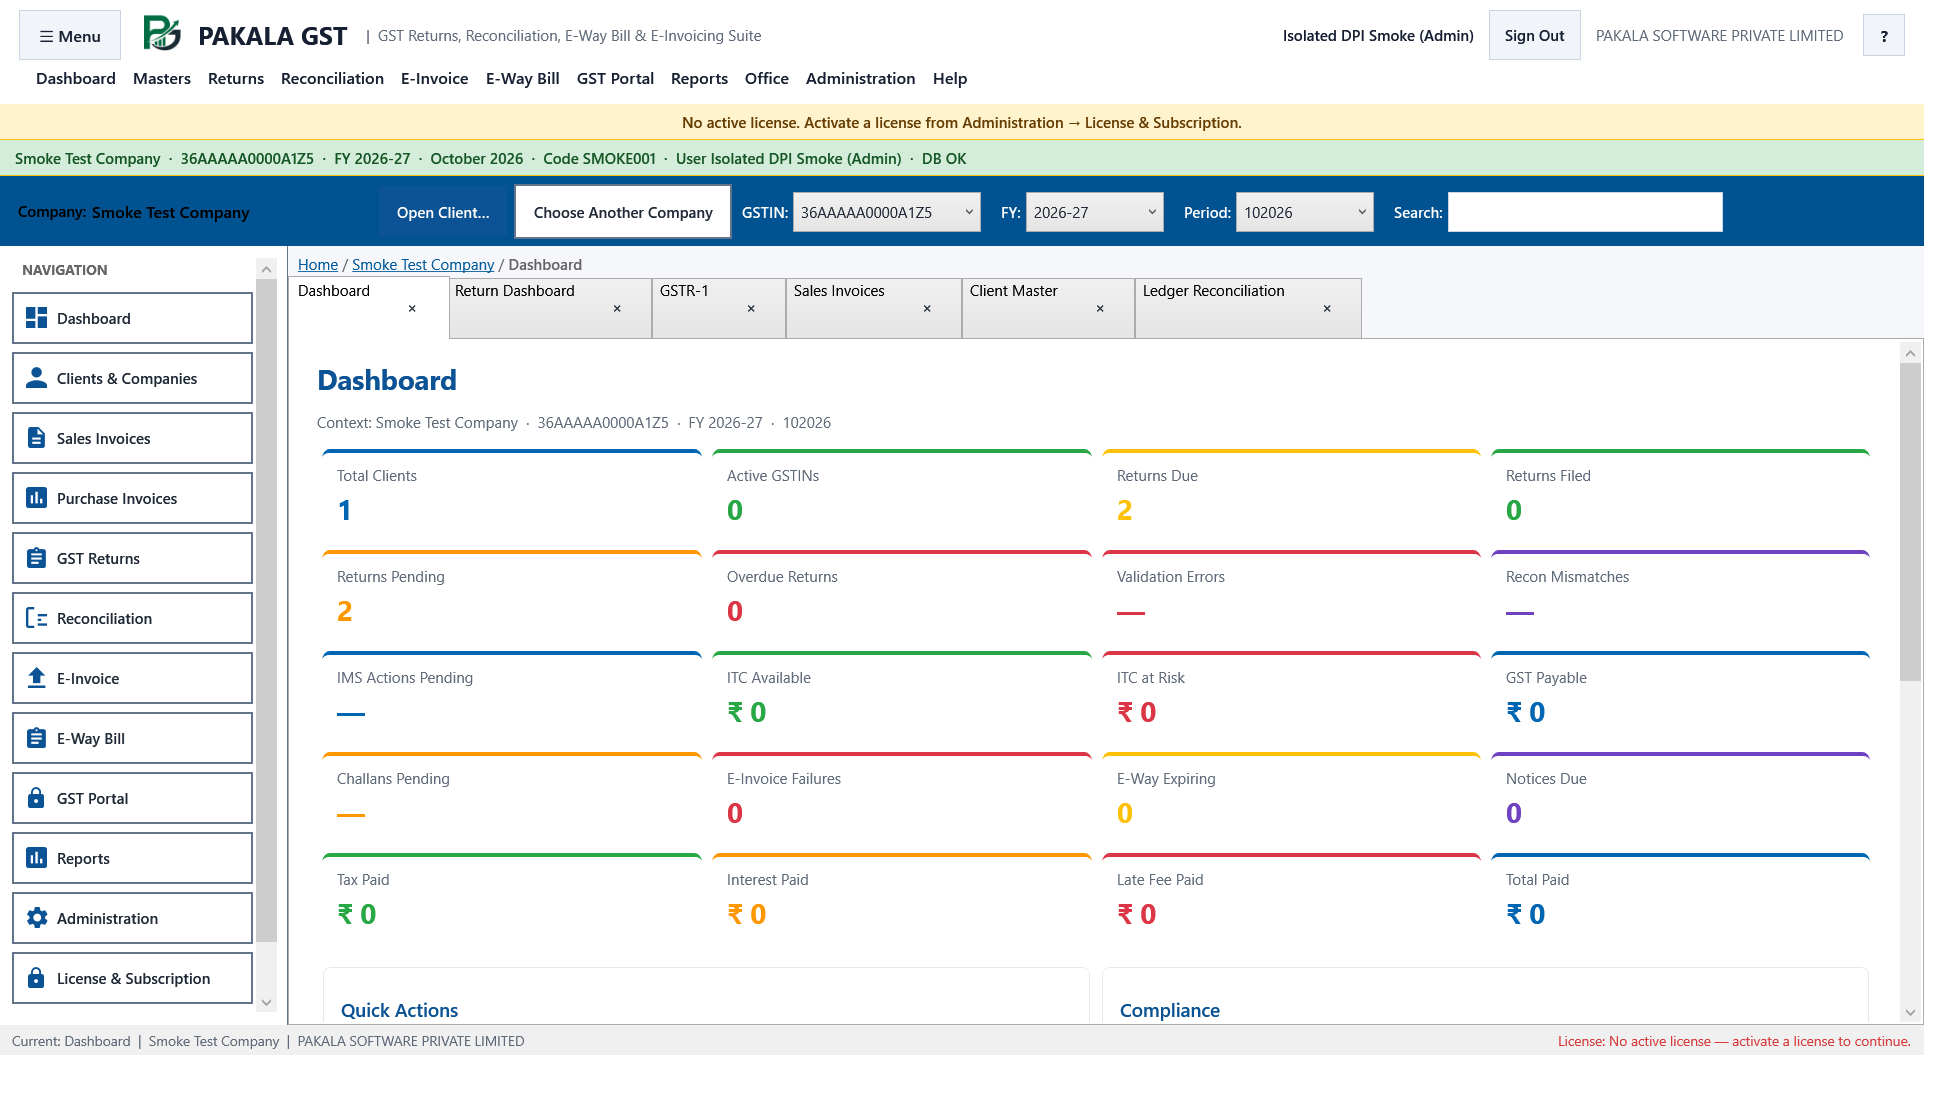
Task: Open the Administration top menu
Action: tap(860, 78)
